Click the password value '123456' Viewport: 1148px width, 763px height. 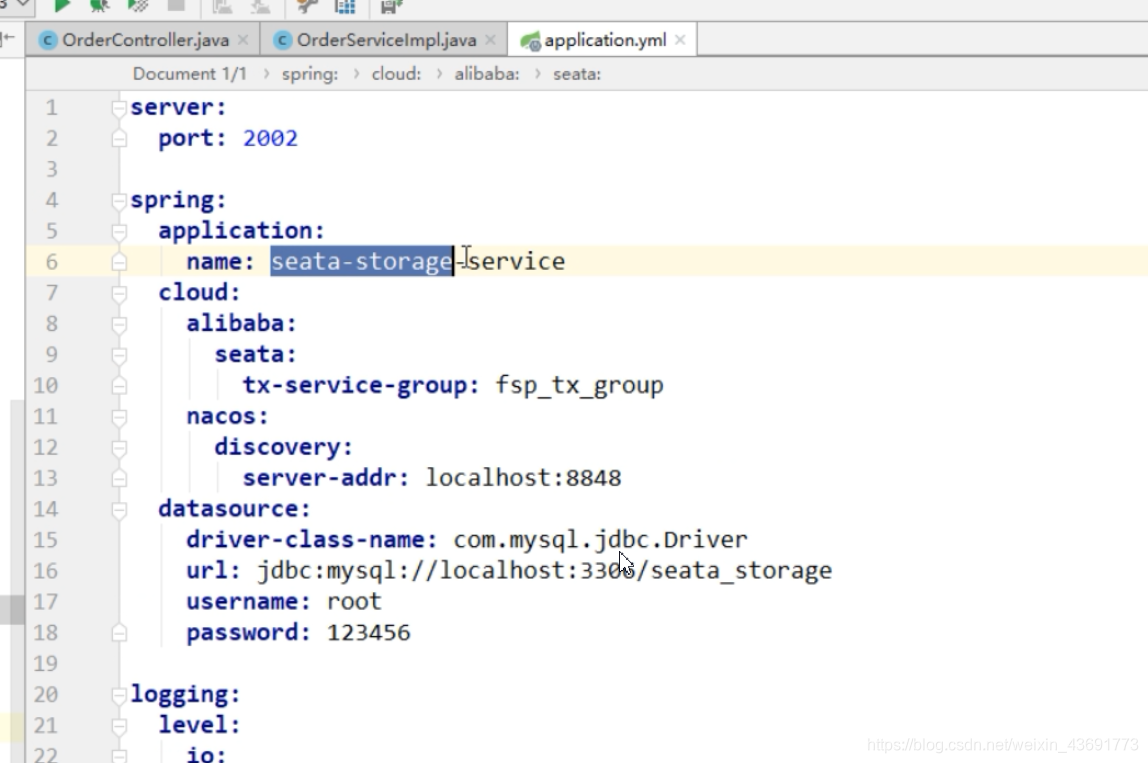368,633
